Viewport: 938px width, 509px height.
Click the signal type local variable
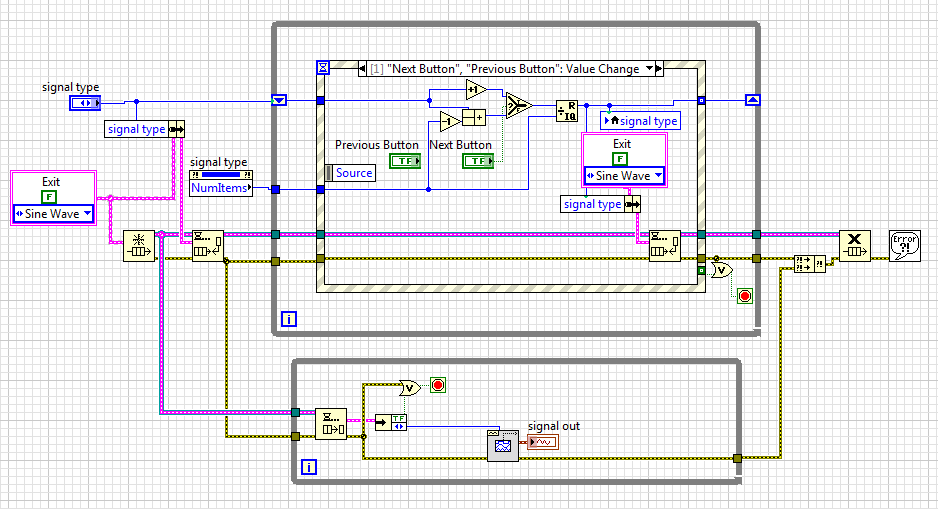(x=641, y=121)
